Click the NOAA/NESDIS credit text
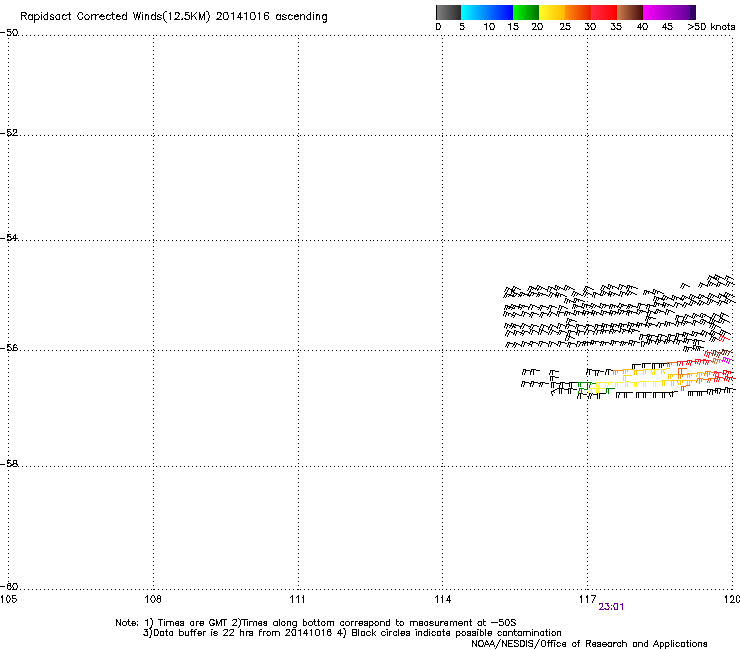740x650 pixels. [x=589, y=644]
